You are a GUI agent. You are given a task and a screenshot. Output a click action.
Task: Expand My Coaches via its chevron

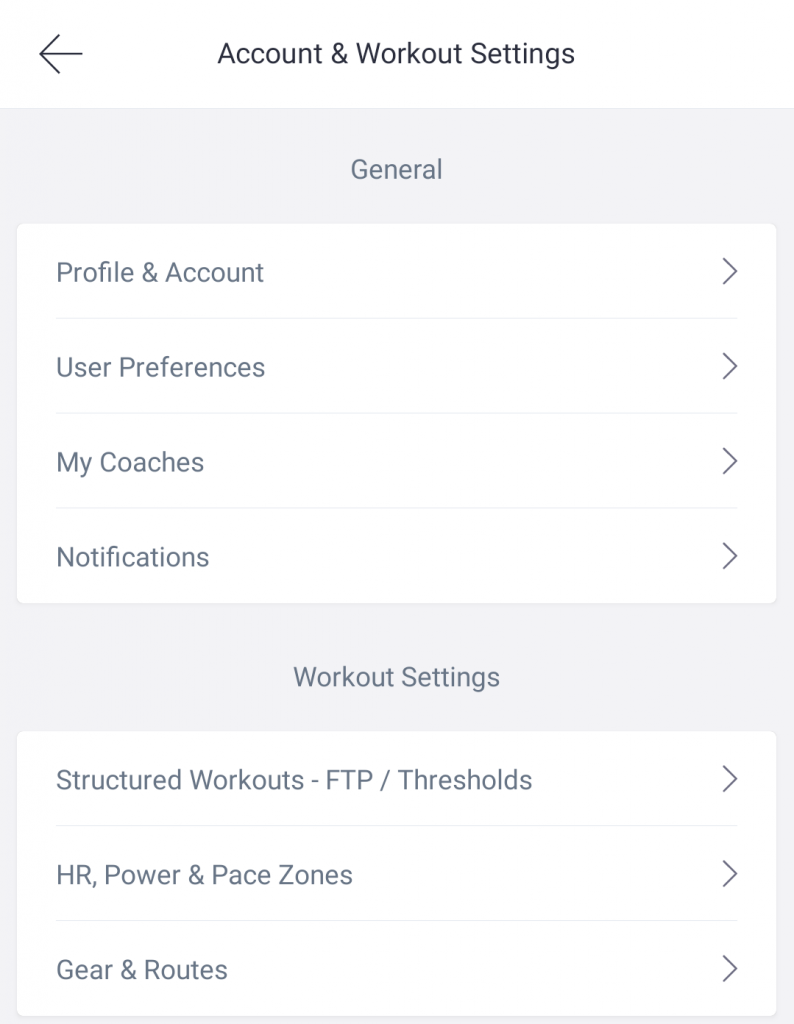click(x=729, y=461)
